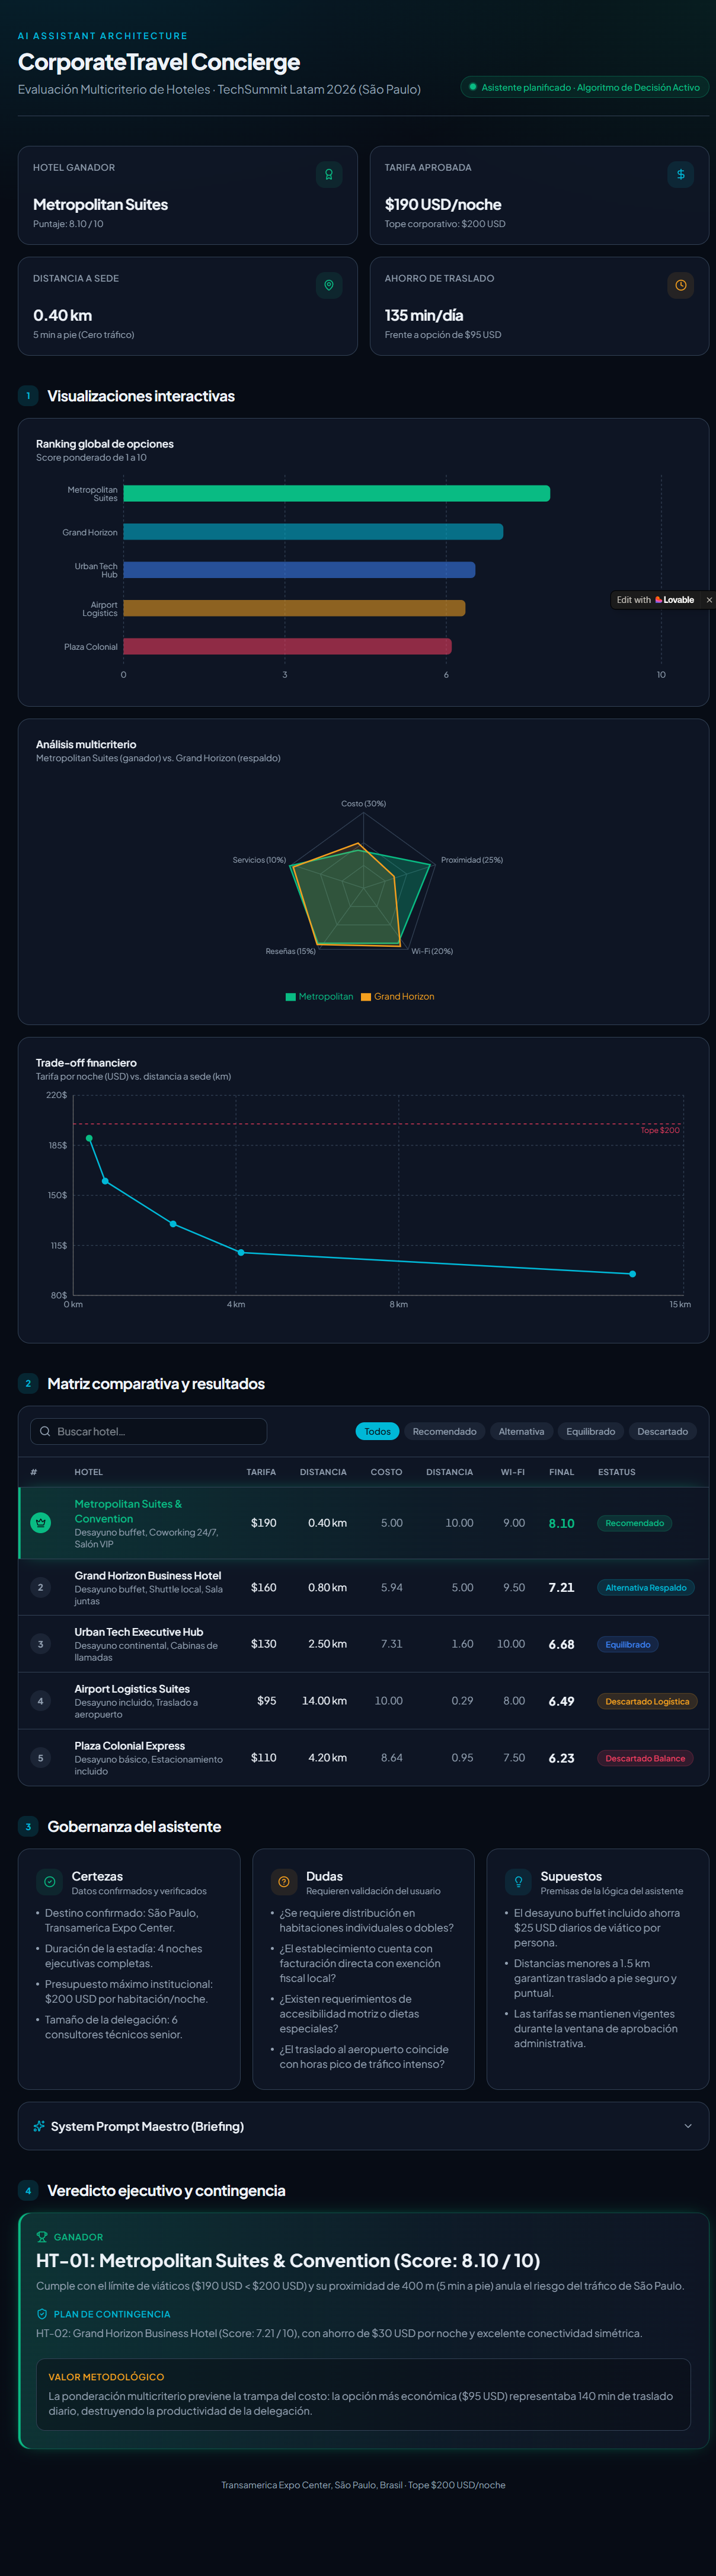The height and width of the screenshot is (2576, 716).
Task: Click the Descartado Logística status badge
Action: coord(647,1700)
